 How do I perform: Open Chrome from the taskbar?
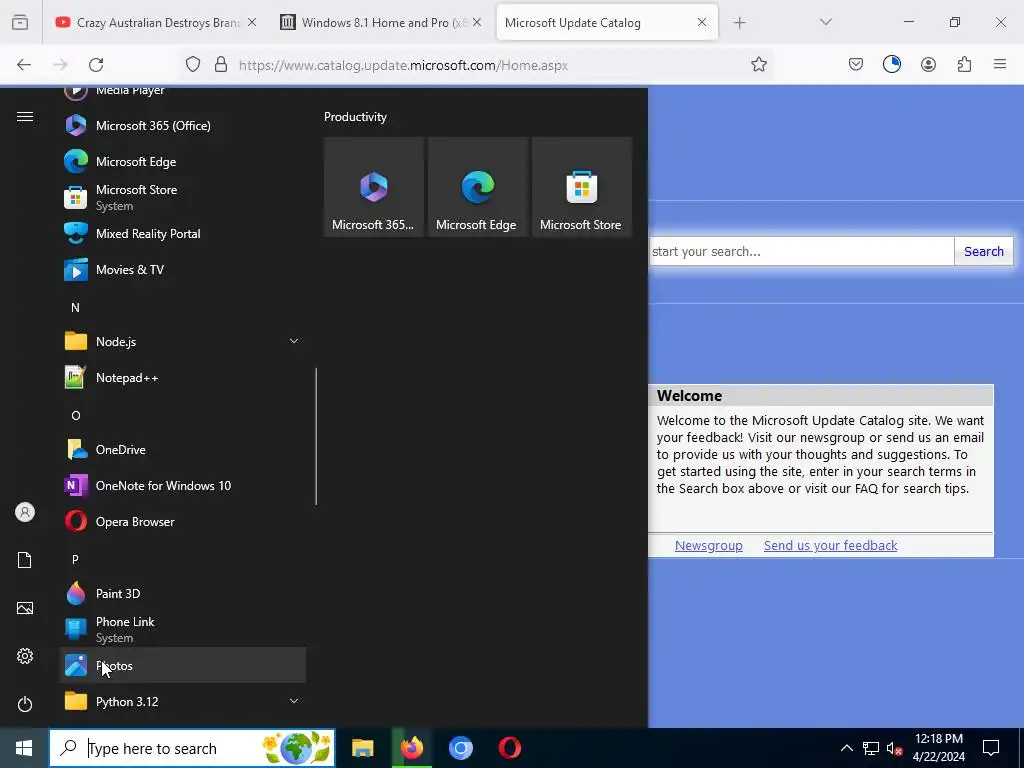point(461,748)
